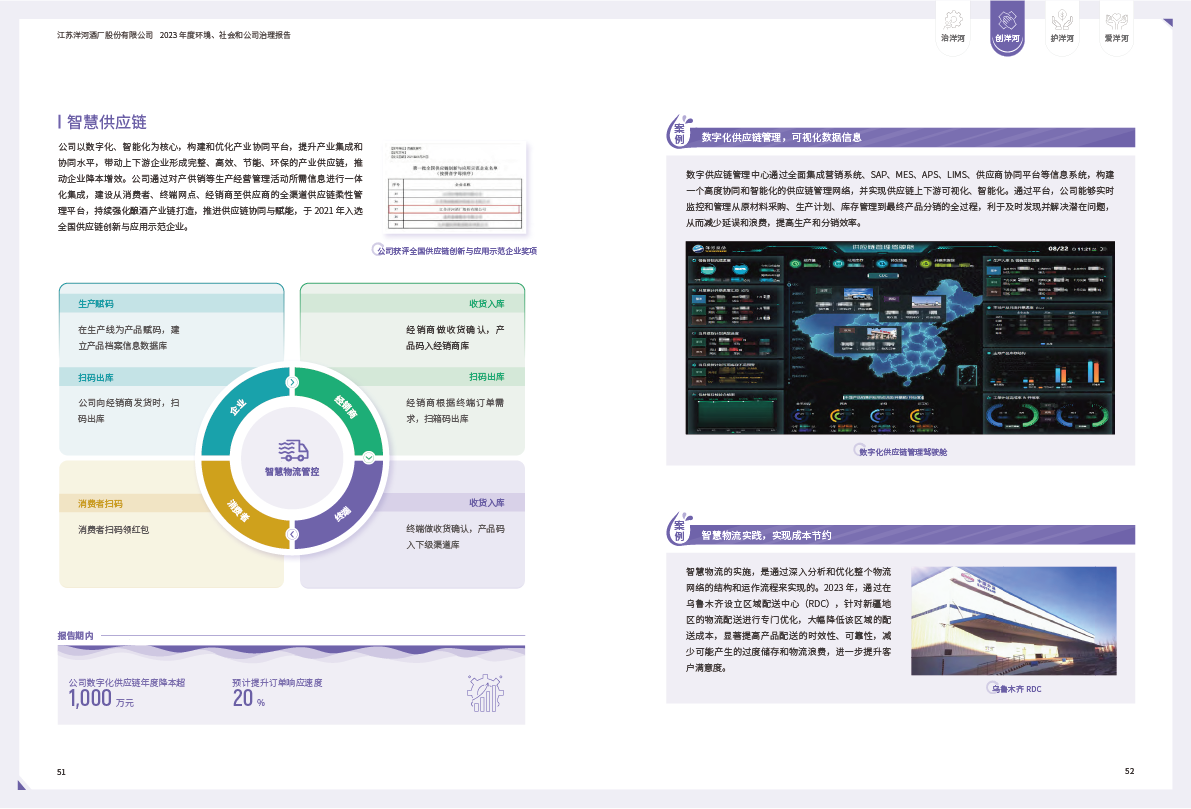Click the leaf-in-hands icon above 护洋河
This screenshot has height=809, width=1191.
pos(1062,18)
